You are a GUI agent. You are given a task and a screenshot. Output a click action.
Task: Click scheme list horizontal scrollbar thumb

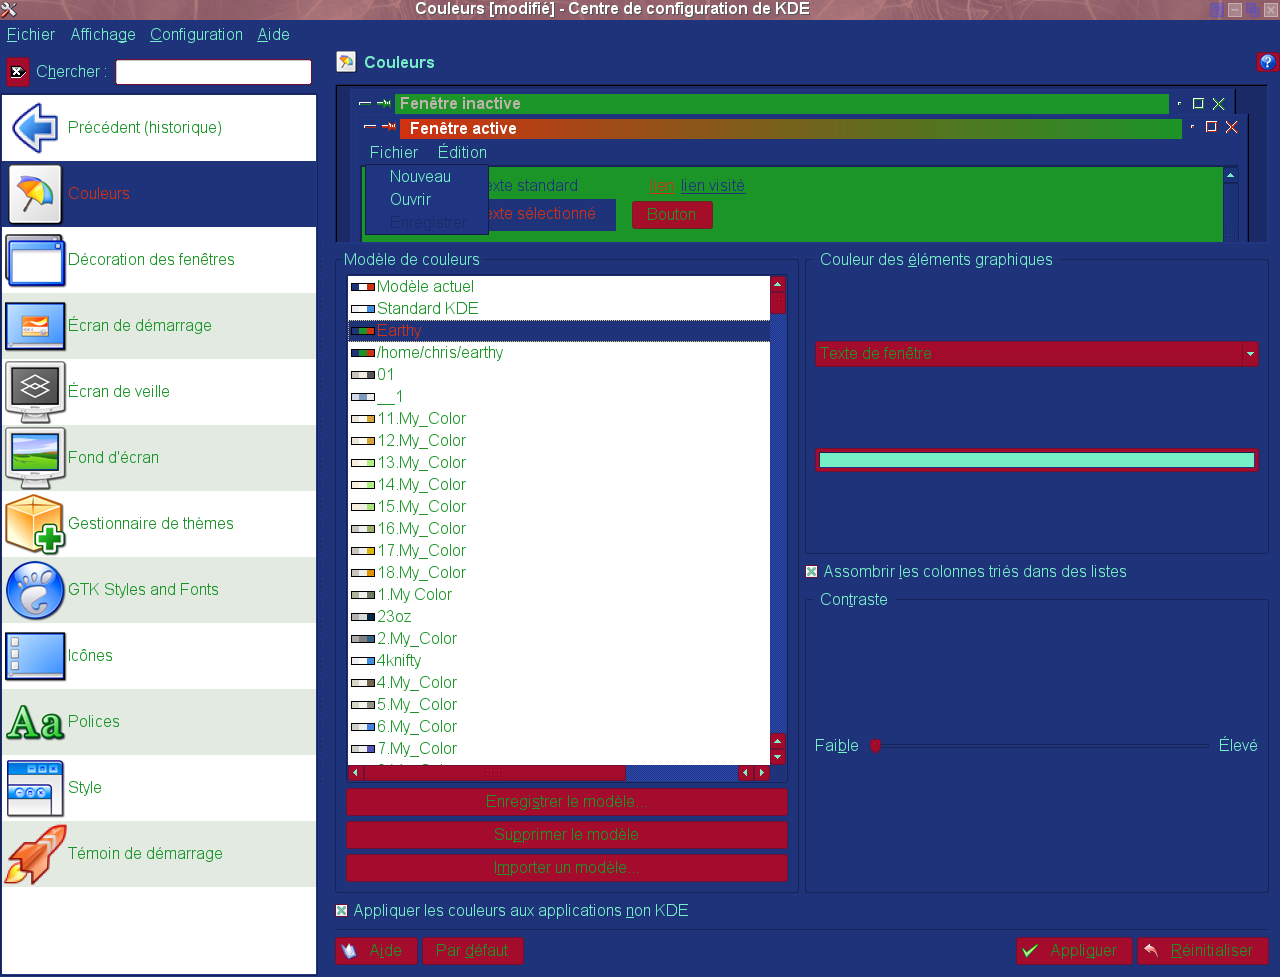tap(495, 773)
